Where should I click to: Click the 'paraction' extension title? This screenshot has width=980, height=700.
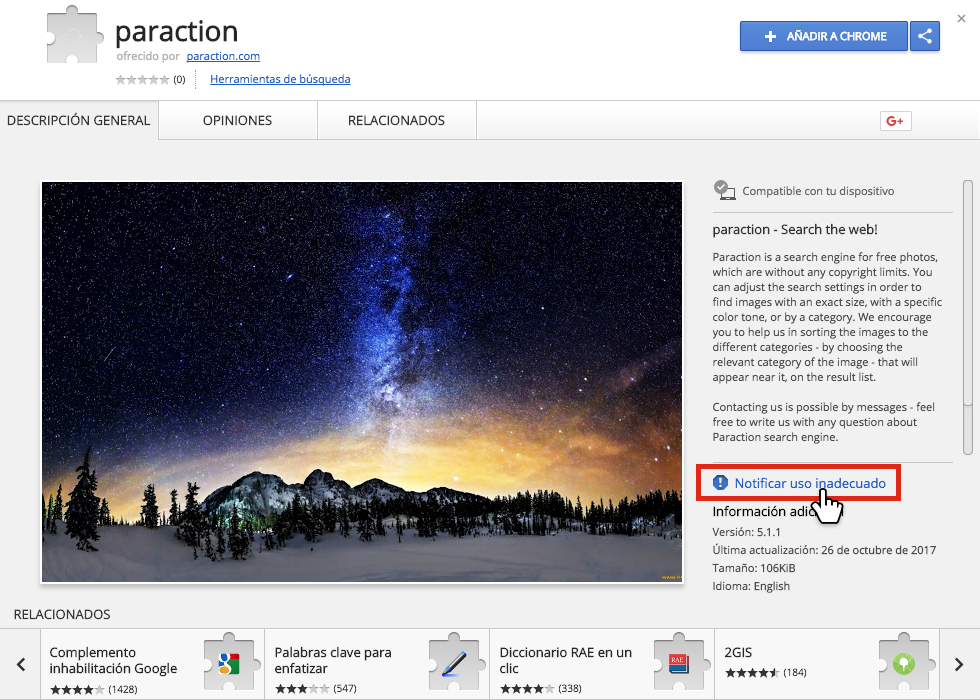tap(177, 31)
